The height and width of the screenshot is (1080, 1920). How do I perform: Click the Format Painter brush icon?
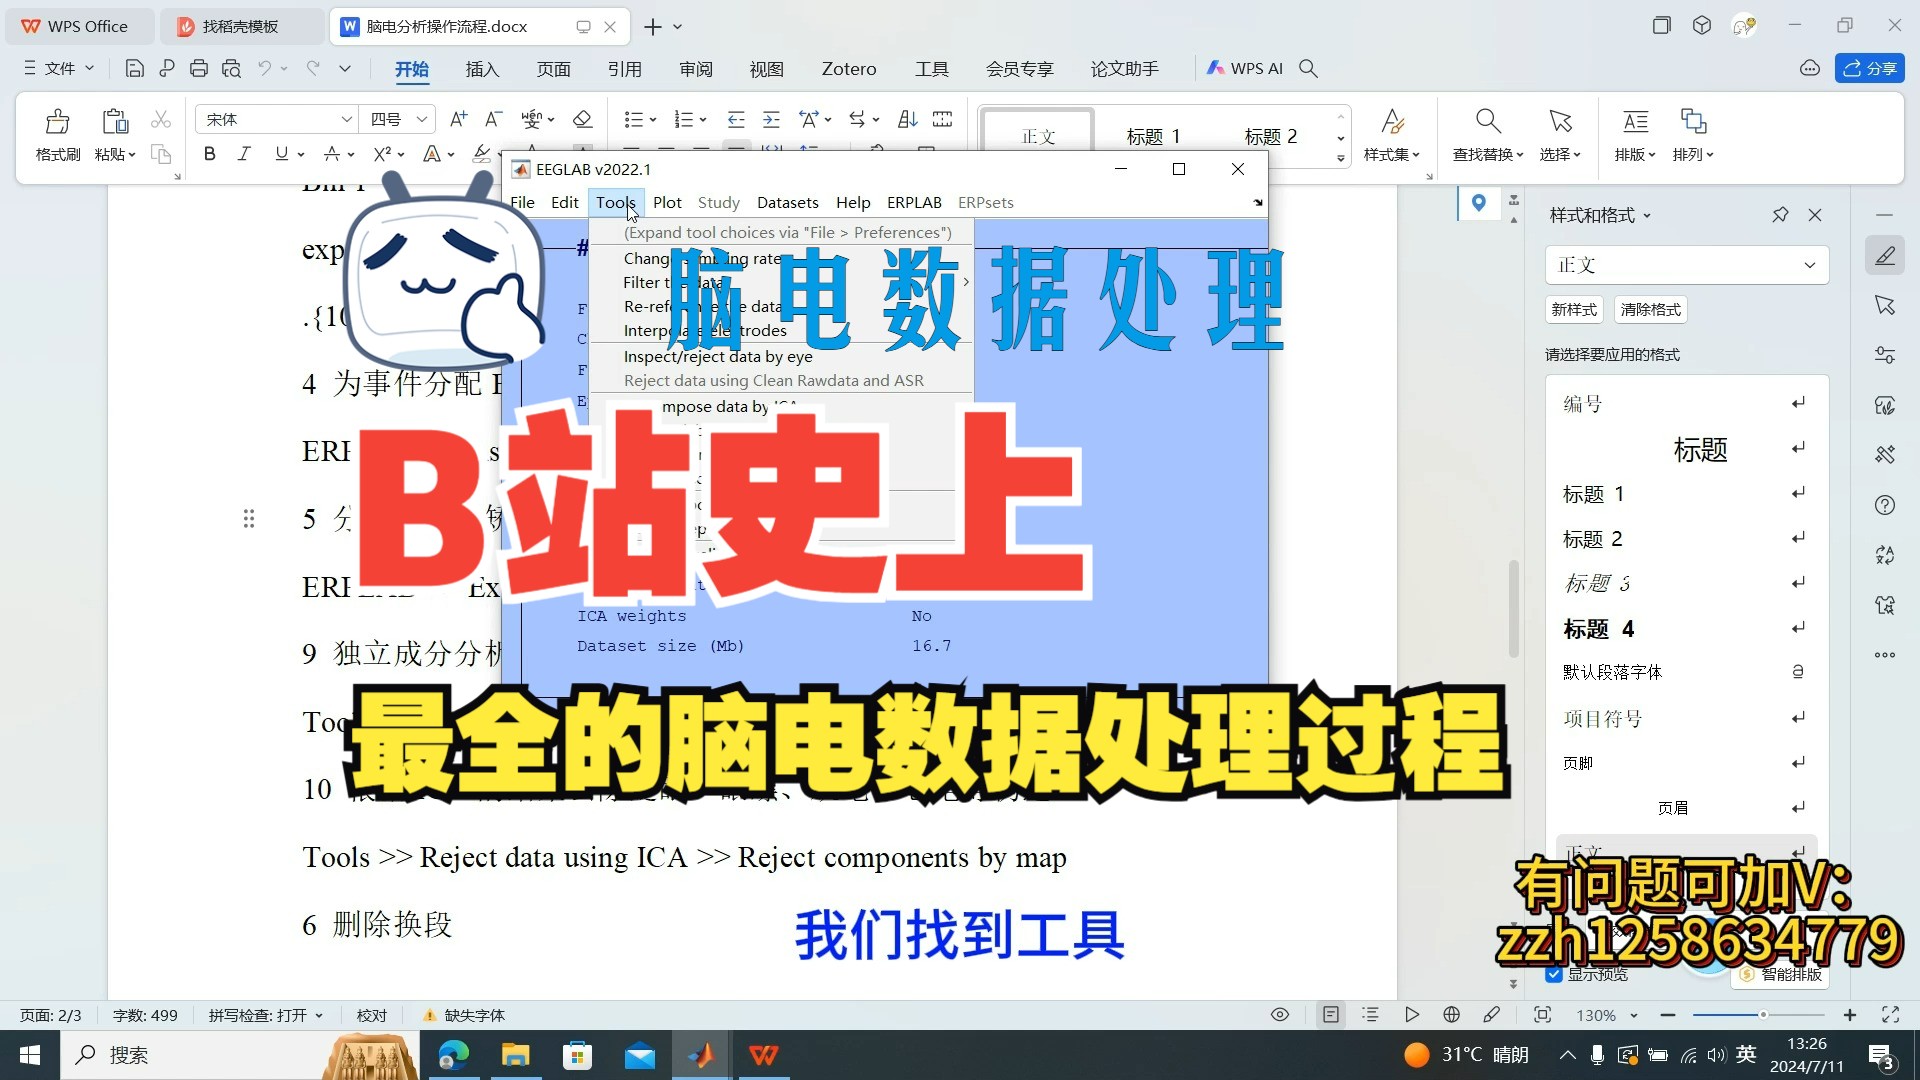pos(57,122)
